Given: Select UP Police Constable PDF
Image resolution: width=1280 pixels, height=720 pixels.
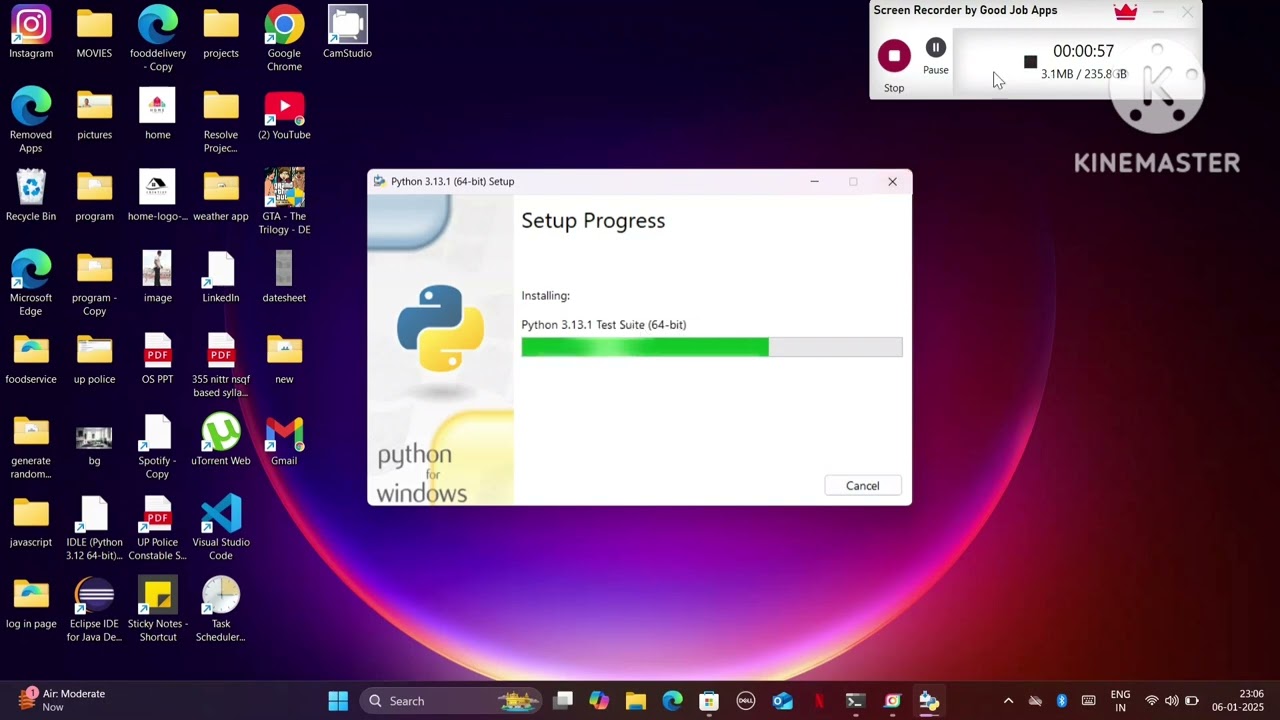Looking at the screenshot, I should click(x=158, y=528).
